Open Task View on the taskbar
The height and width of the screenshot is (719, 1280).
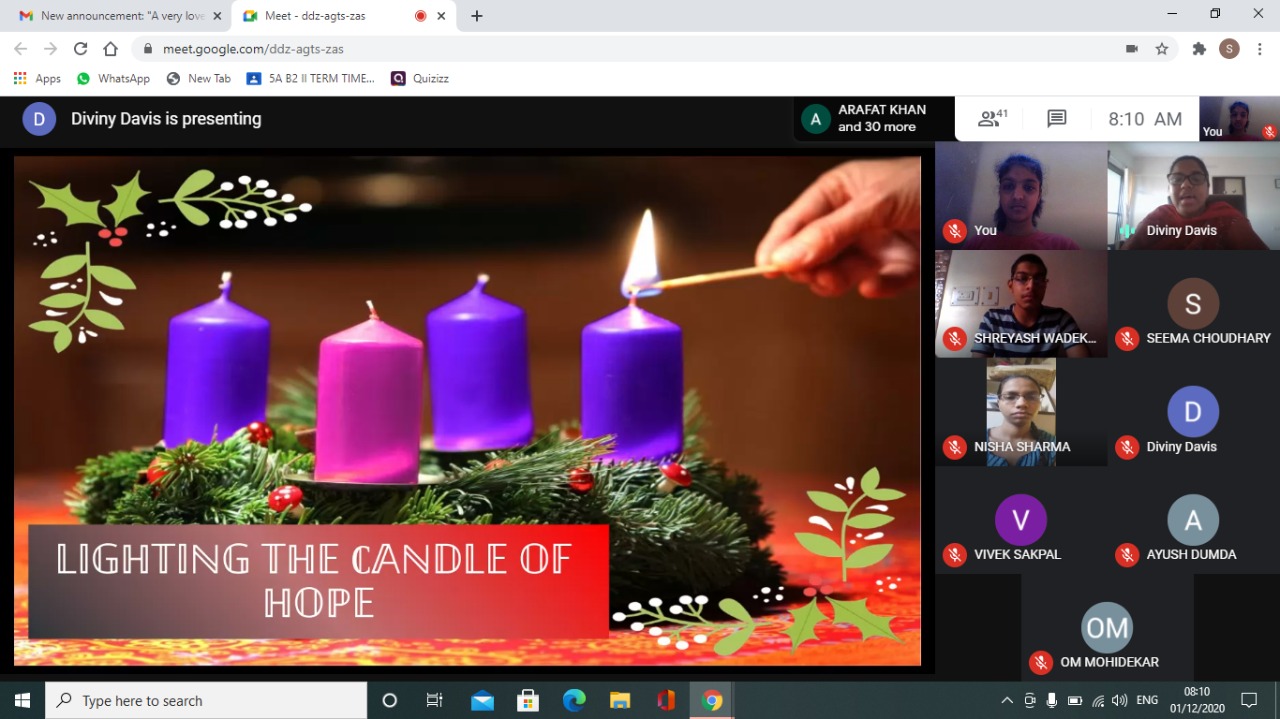(x=434, y=700)
